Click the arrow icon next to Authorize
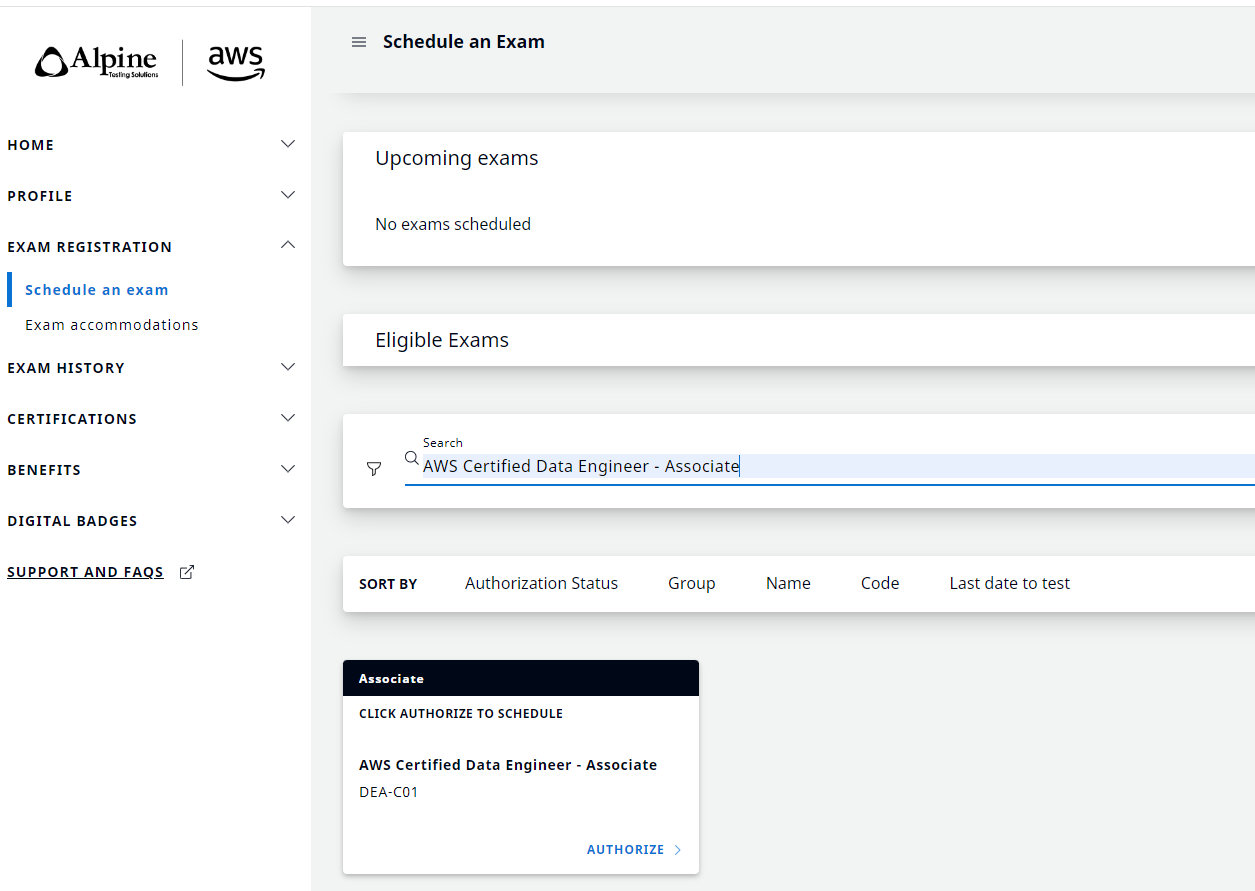This screenshot has height=891, width=1255. point(678,850)
